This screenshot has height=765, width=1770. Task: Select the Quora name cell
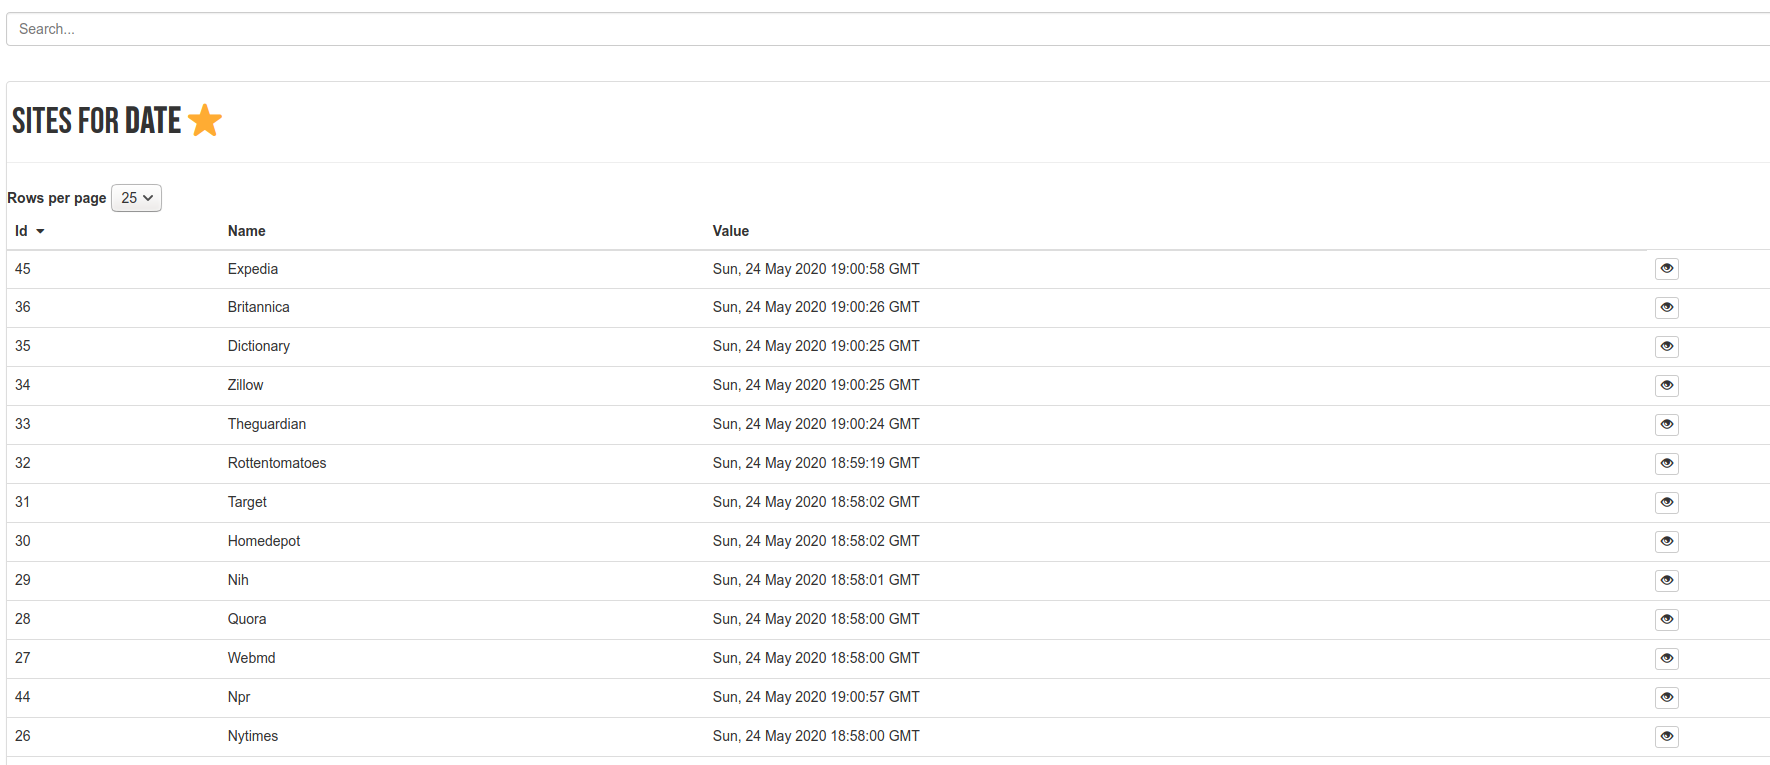pos(247,619)
